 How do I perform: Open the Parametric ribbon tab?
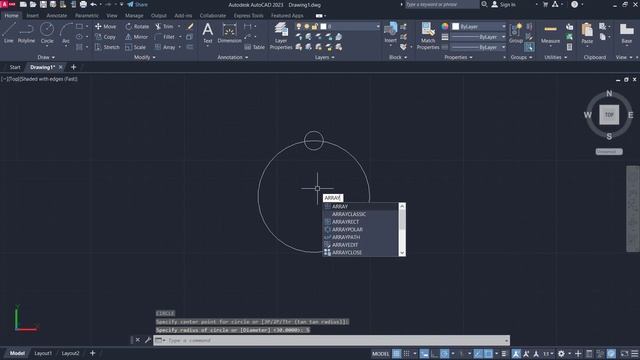(87, 16)
